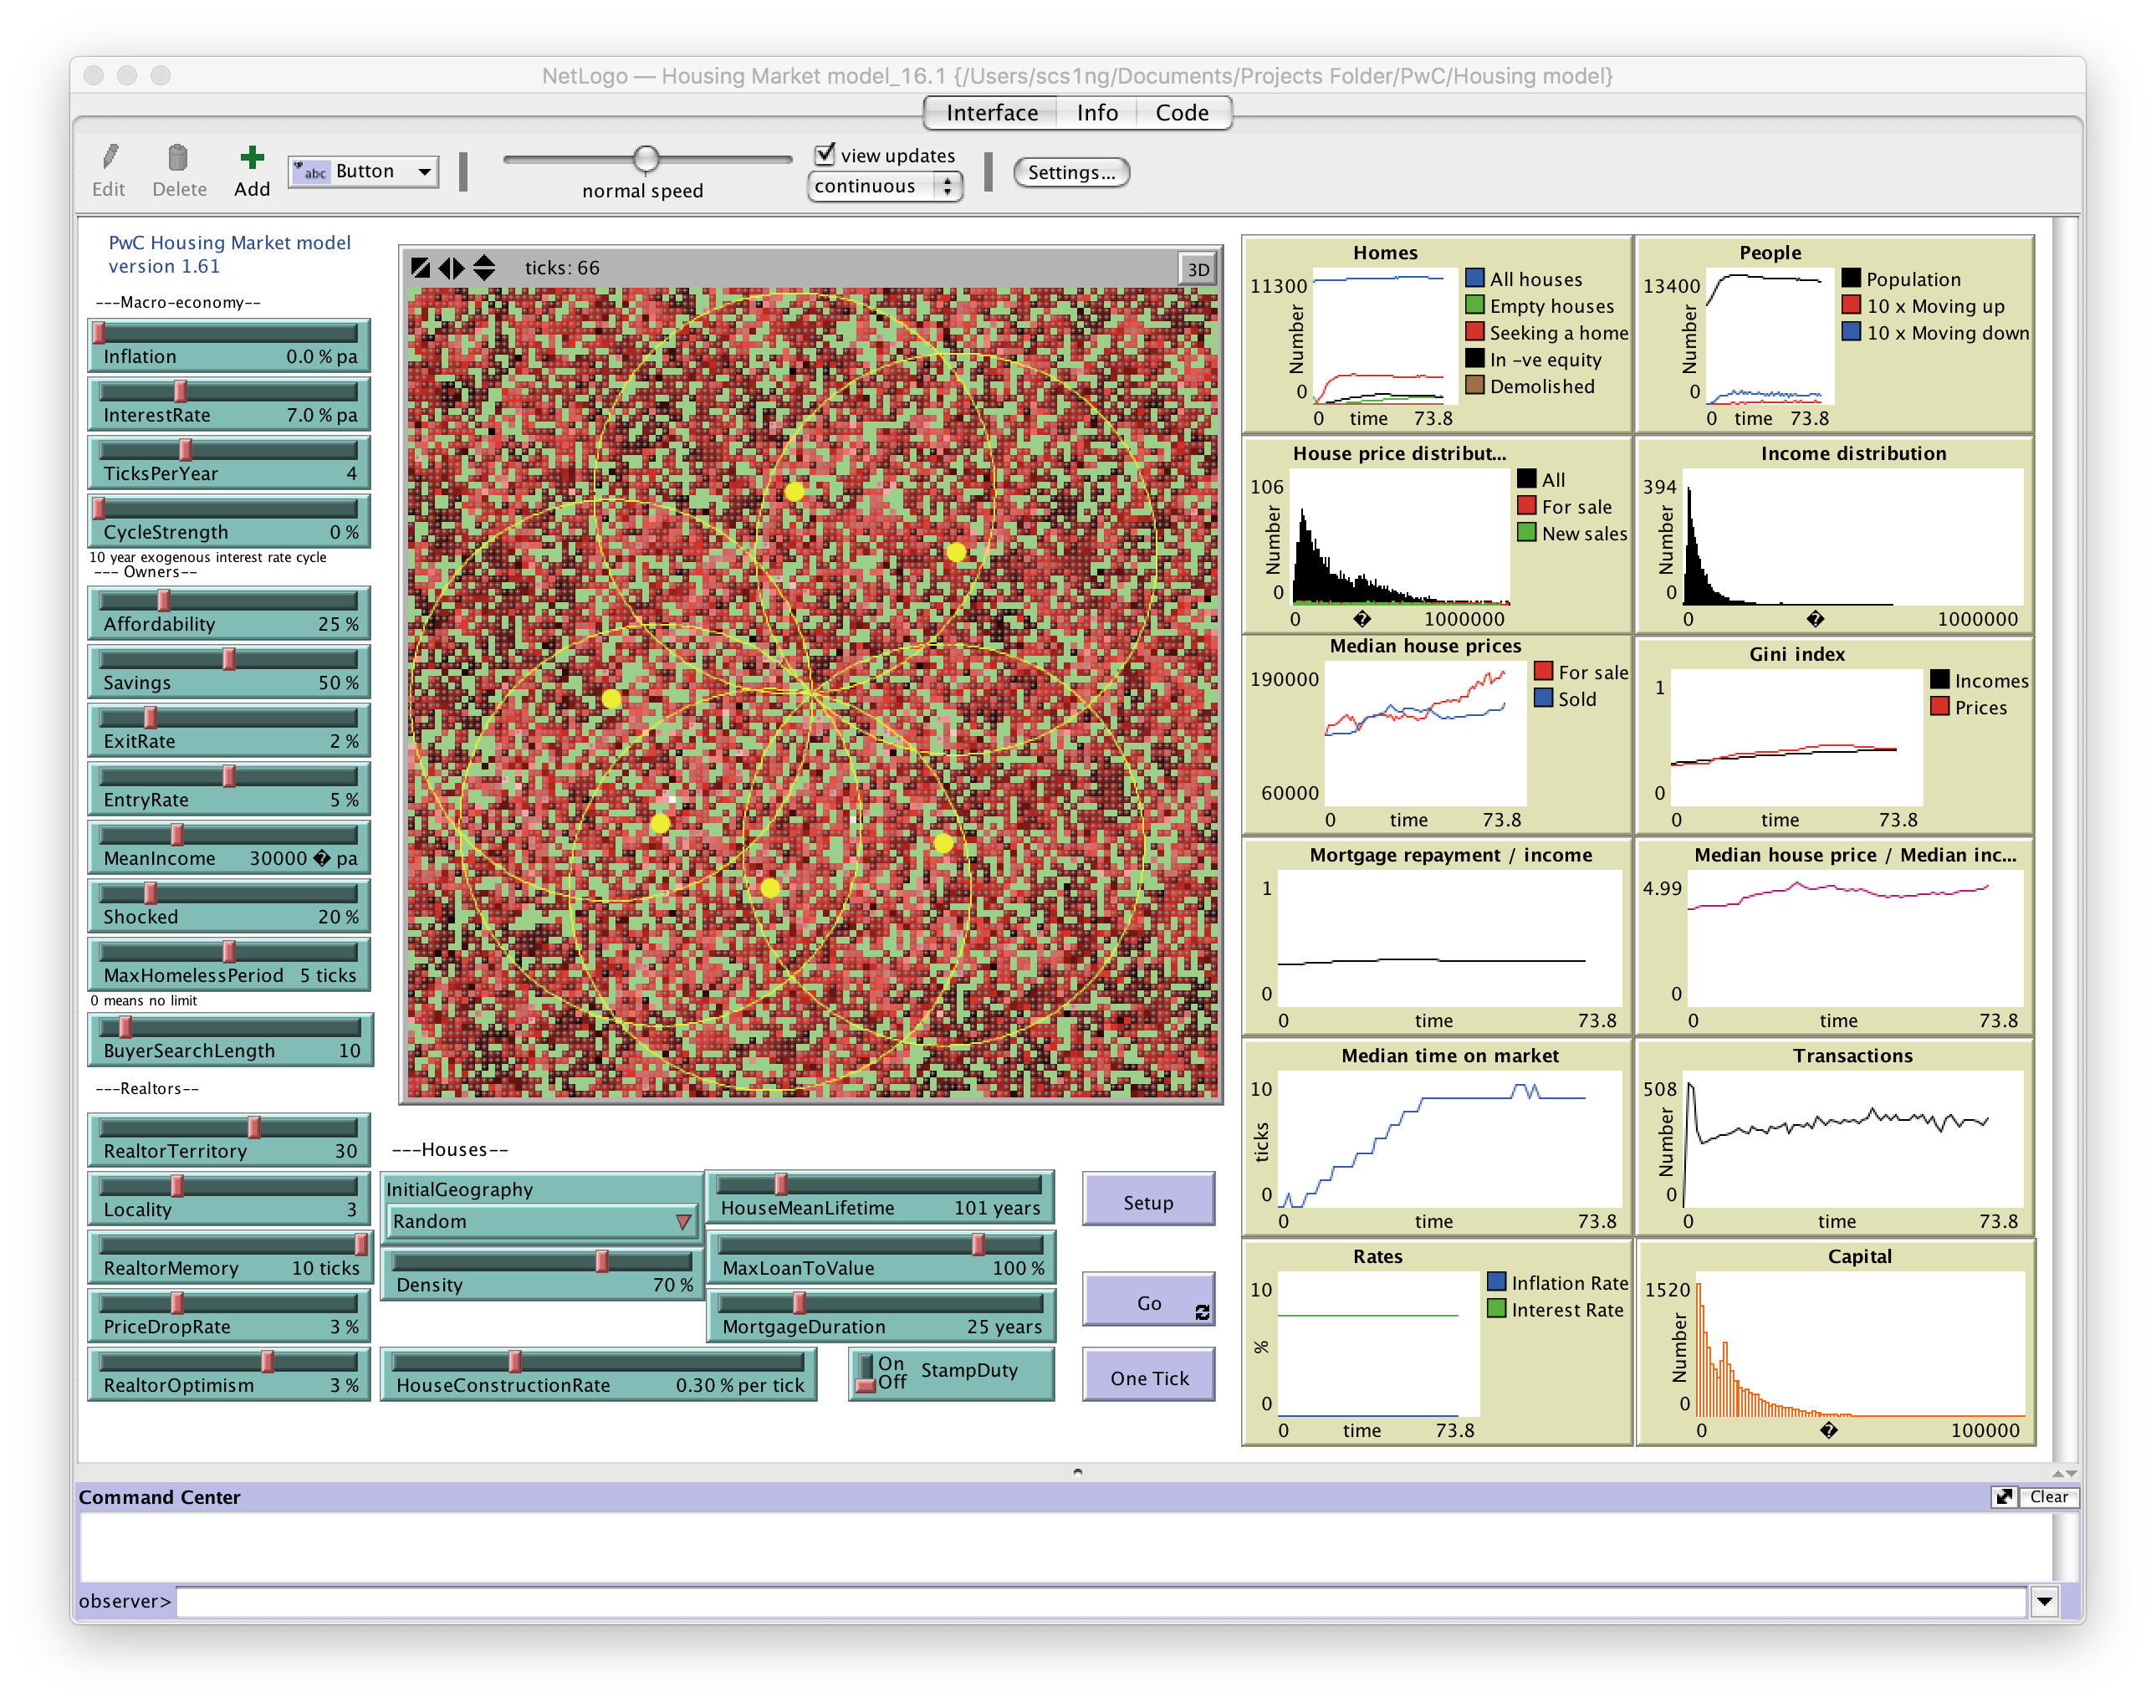The image size is (2156, 1708).
Task: Click the Density slider
Action: (542, 1274)
